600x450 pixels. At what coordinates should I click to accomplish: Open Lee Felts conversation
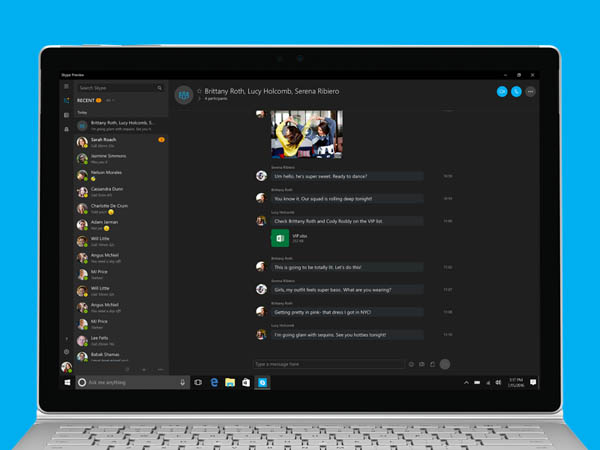click(x=121, y=341)
